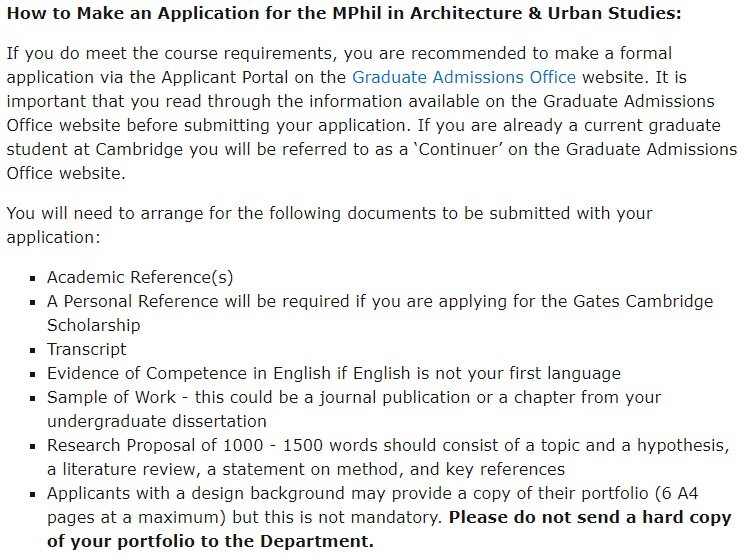Click the 'You will need to arrange' paragraph
Image resolution: width=747 pixels, height=556 pixels.
coord(329,225)
